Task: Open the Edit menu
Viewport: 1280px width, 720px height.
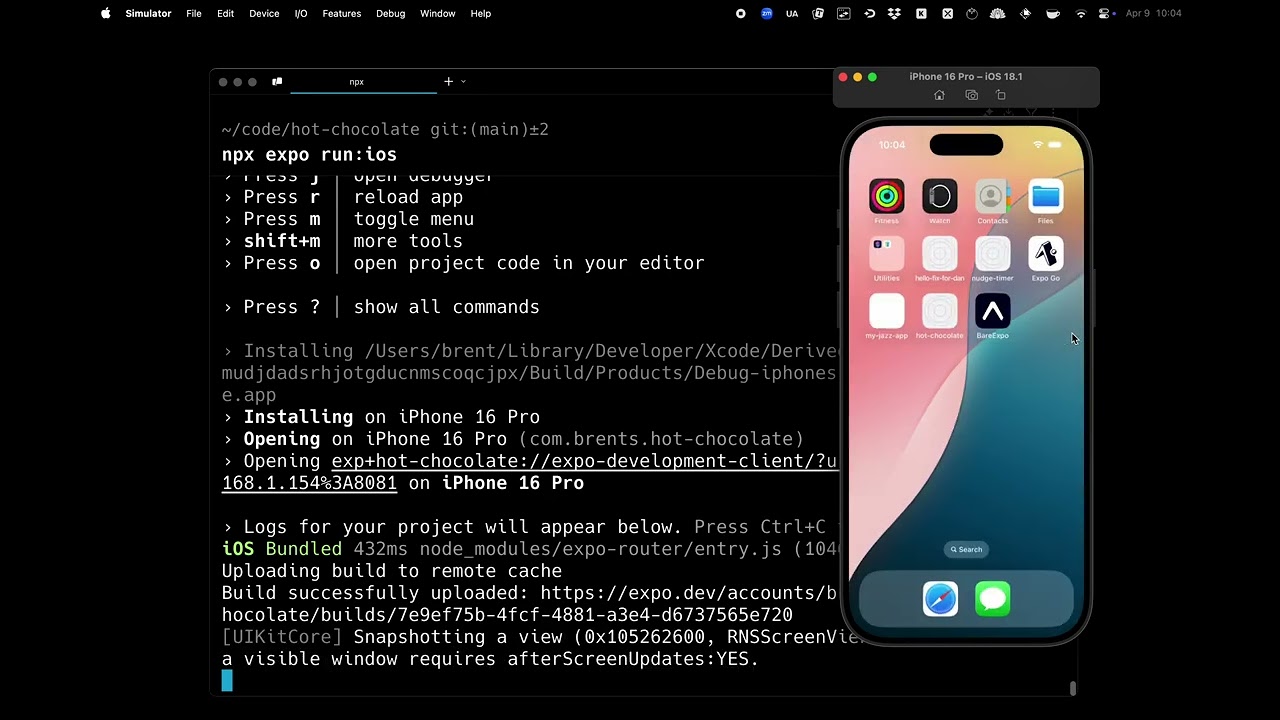Action: click(225, 13)
